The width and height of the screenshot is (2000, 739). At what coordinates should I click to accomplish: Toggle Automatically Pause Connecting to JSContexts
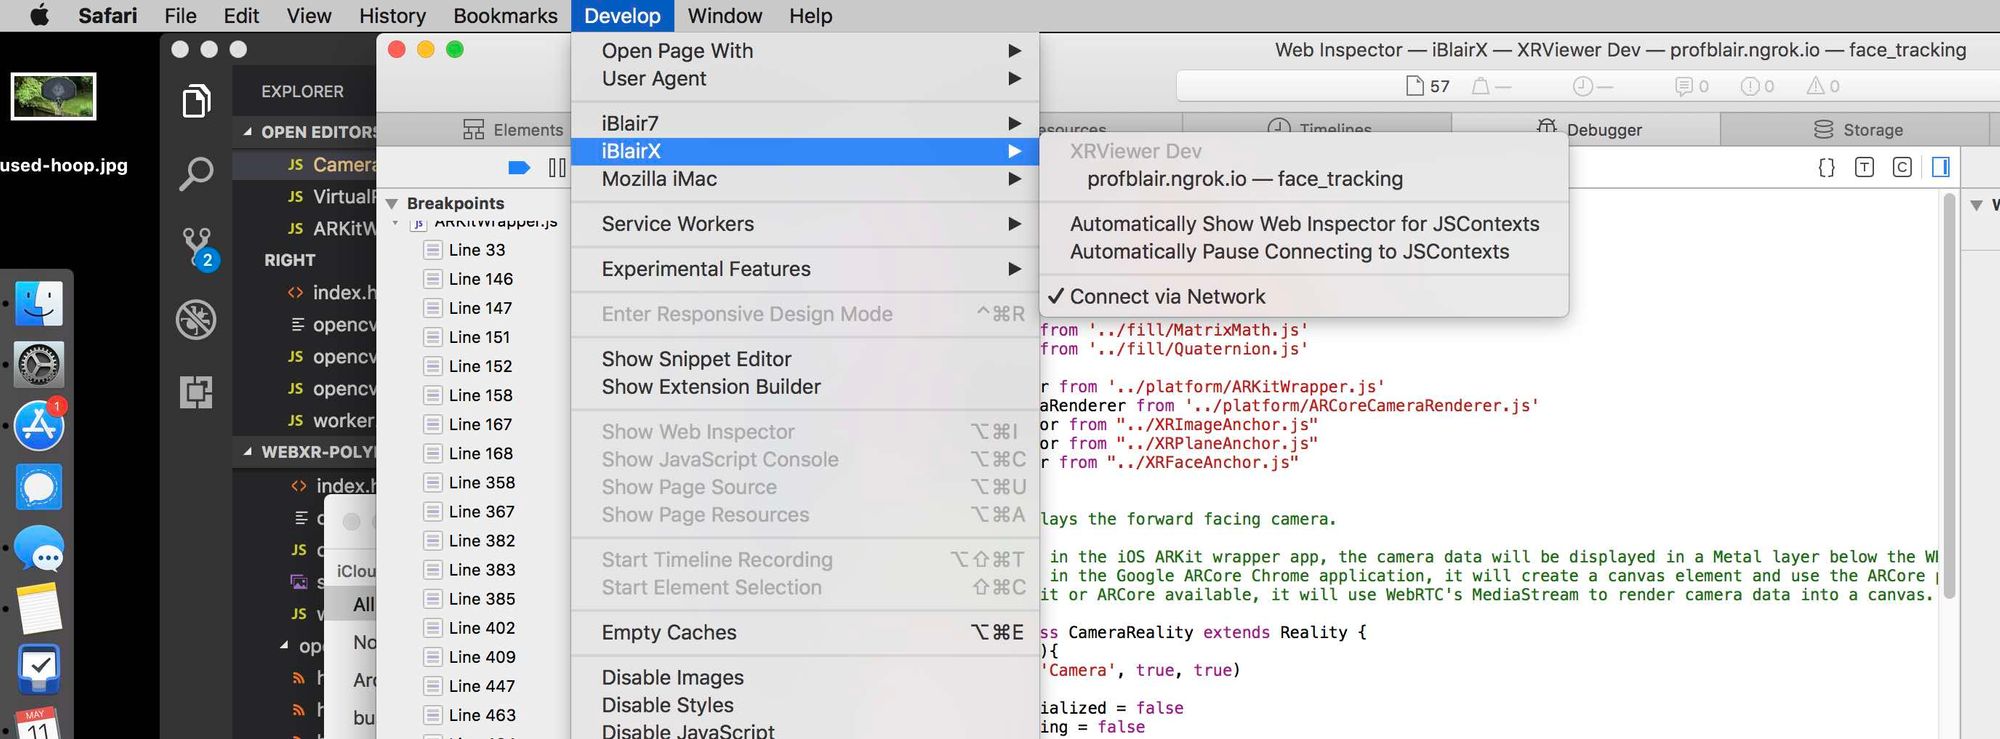tap(1303, 252)
